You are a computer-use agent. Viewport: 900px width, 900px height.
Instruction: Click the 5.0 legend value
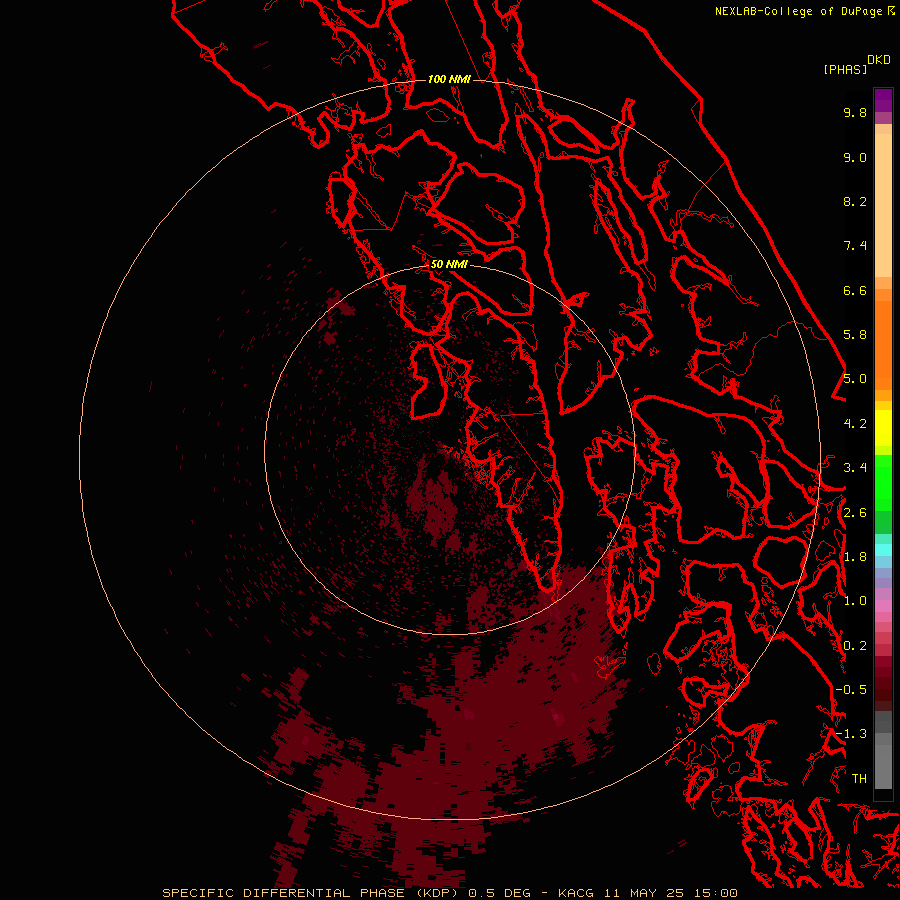(855, 379)
